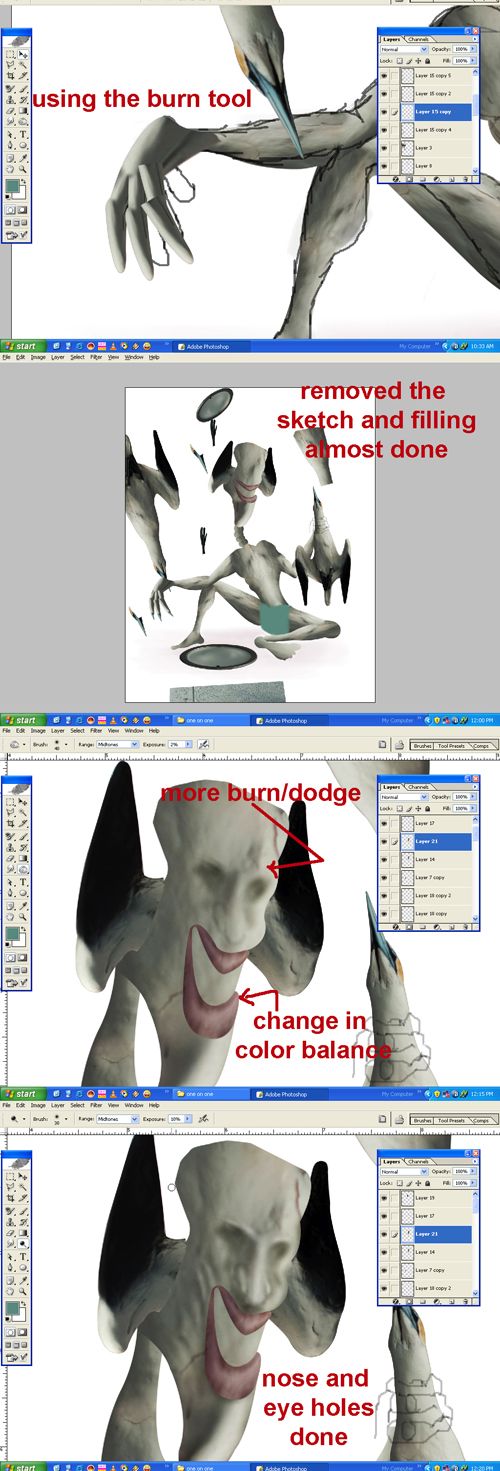The width and height of the screenshot is (500, 1471).
Task: Hide Layer 8 using eye icon
Action: click(384, 166)
